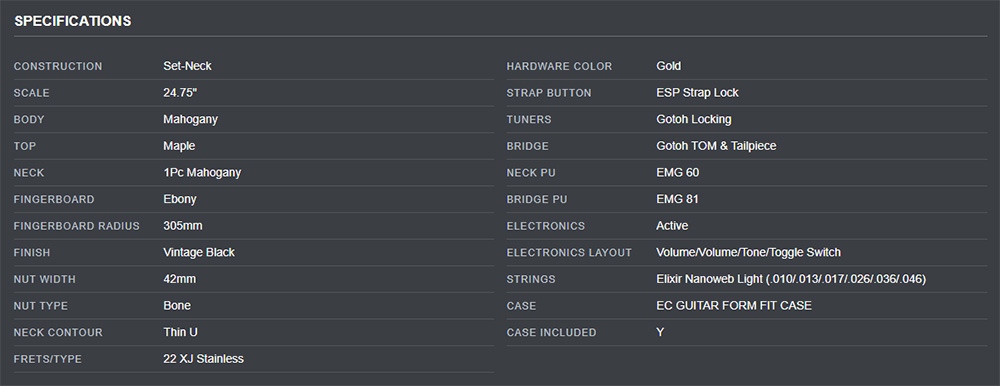Click the Gold hardware color value
Image resolution: width=1000 pixels, height=386 pixels.
668,66
